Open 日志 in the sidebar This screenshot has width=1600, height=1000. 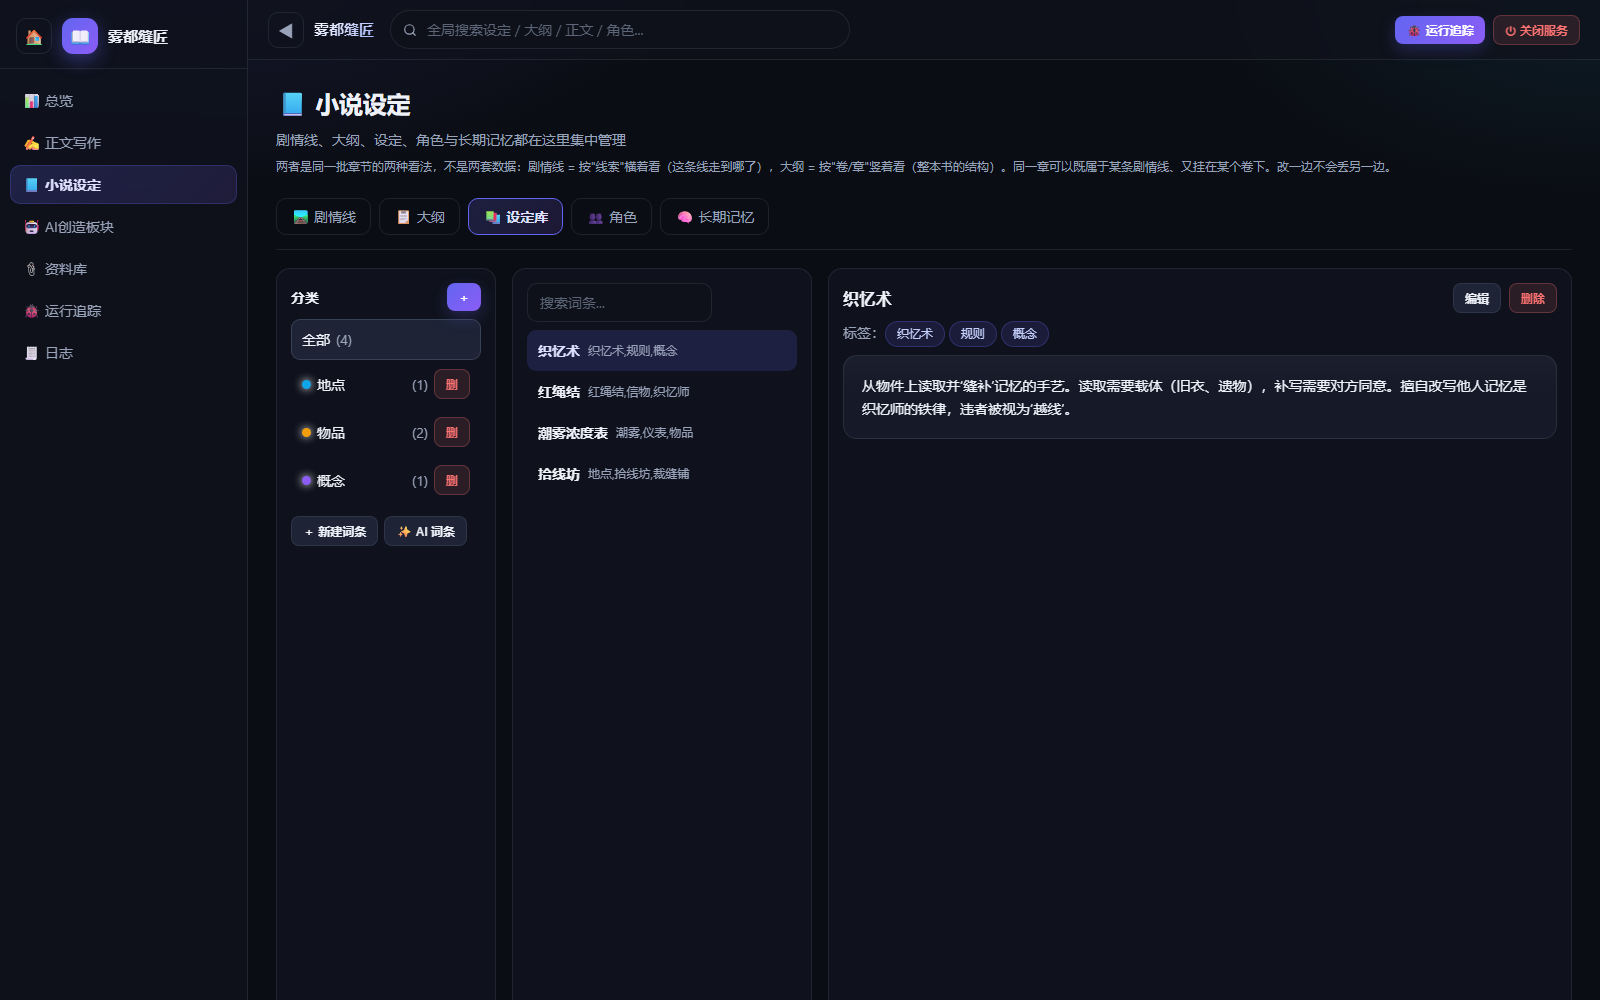point(123,353)
